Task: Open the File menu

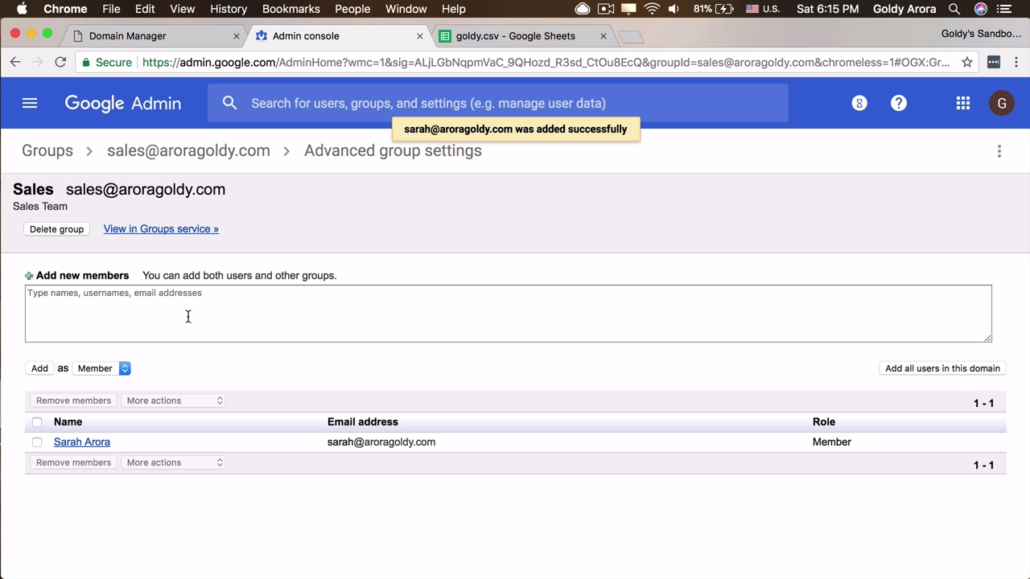Action: (111, 9)
